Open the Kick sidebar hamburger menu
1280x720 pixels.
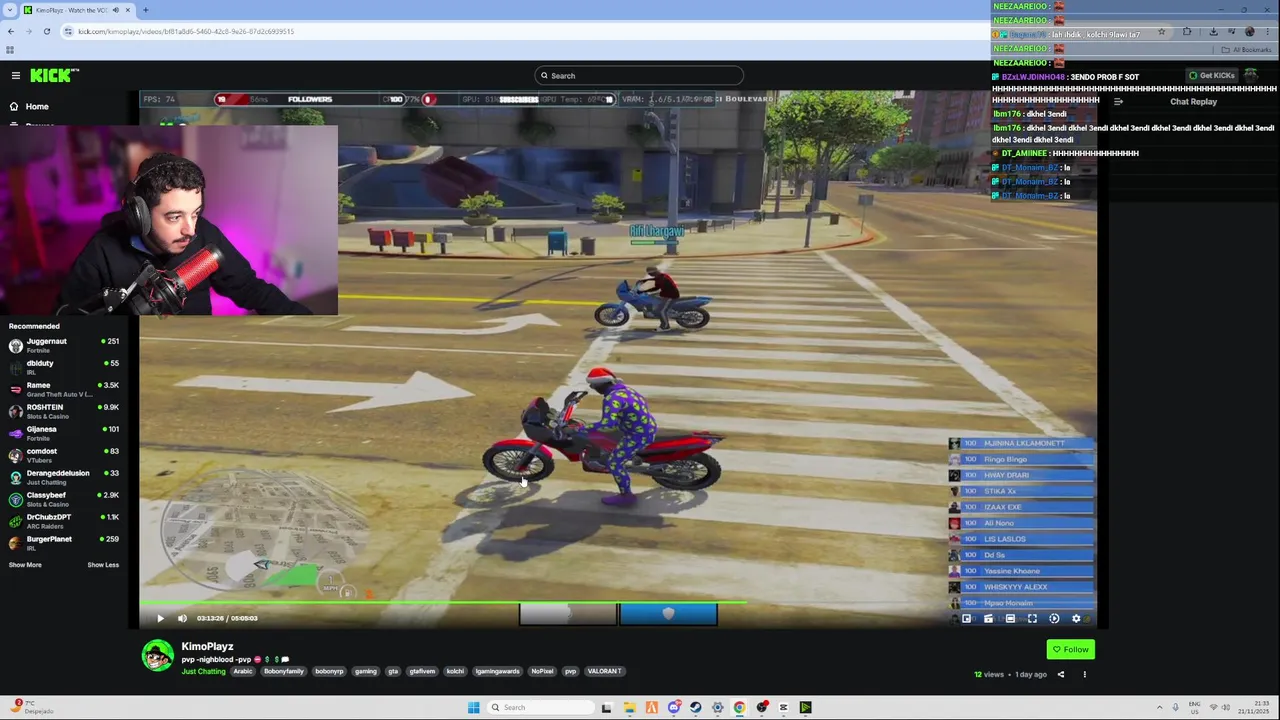pyautogui.click(x=16, y=76)
